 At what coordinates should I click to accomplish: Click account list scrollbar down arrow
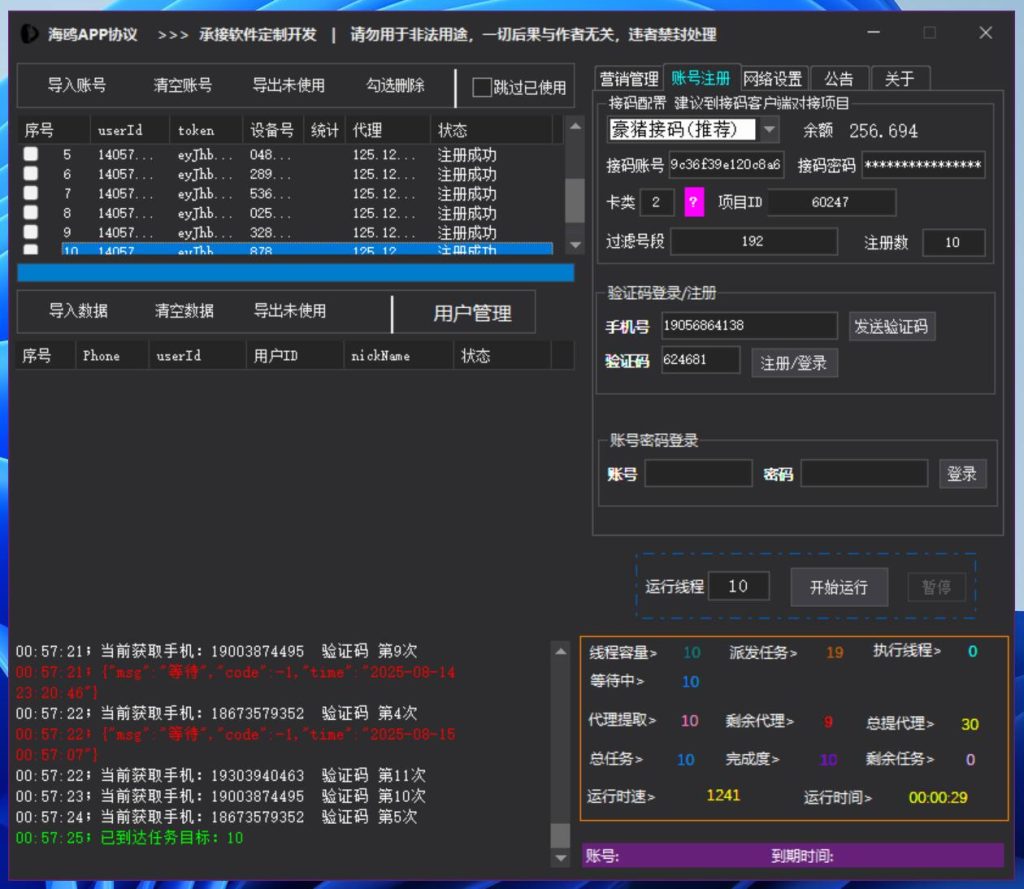point(575,245)
